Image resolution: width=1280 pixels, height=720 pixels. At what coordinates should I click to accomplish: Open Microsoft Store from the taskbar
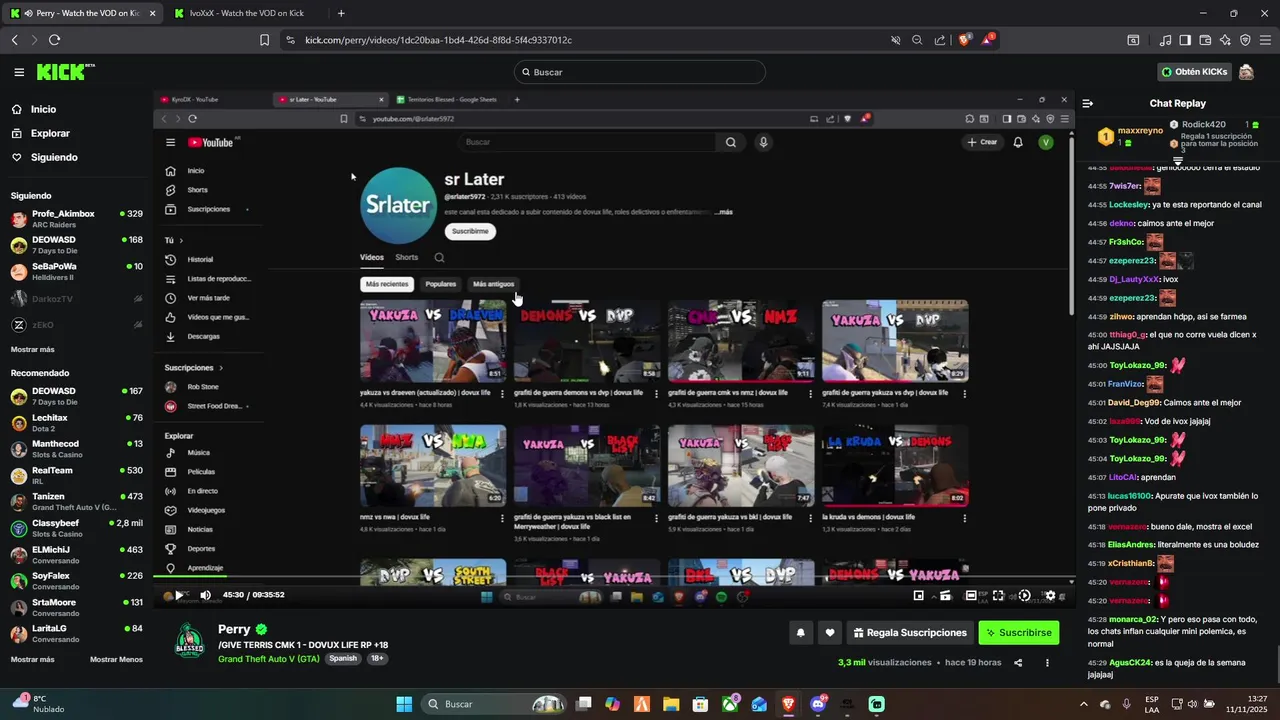(699, 704)
